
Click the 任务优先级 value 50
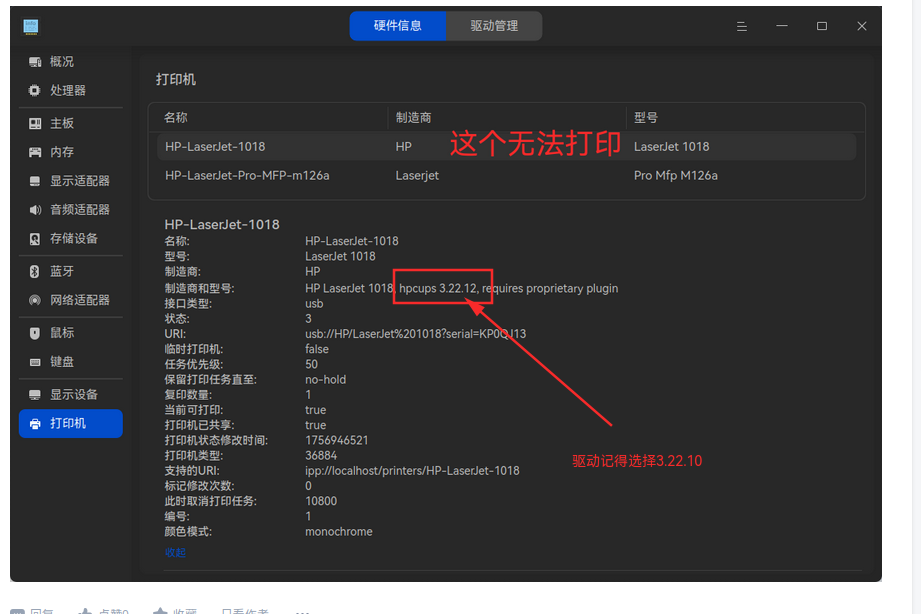[x=311, y=364]
